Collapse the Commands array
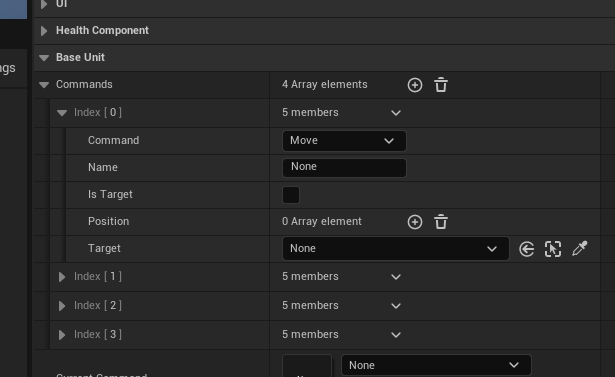This screenshot has width=615, height=377. coord(44,85)
